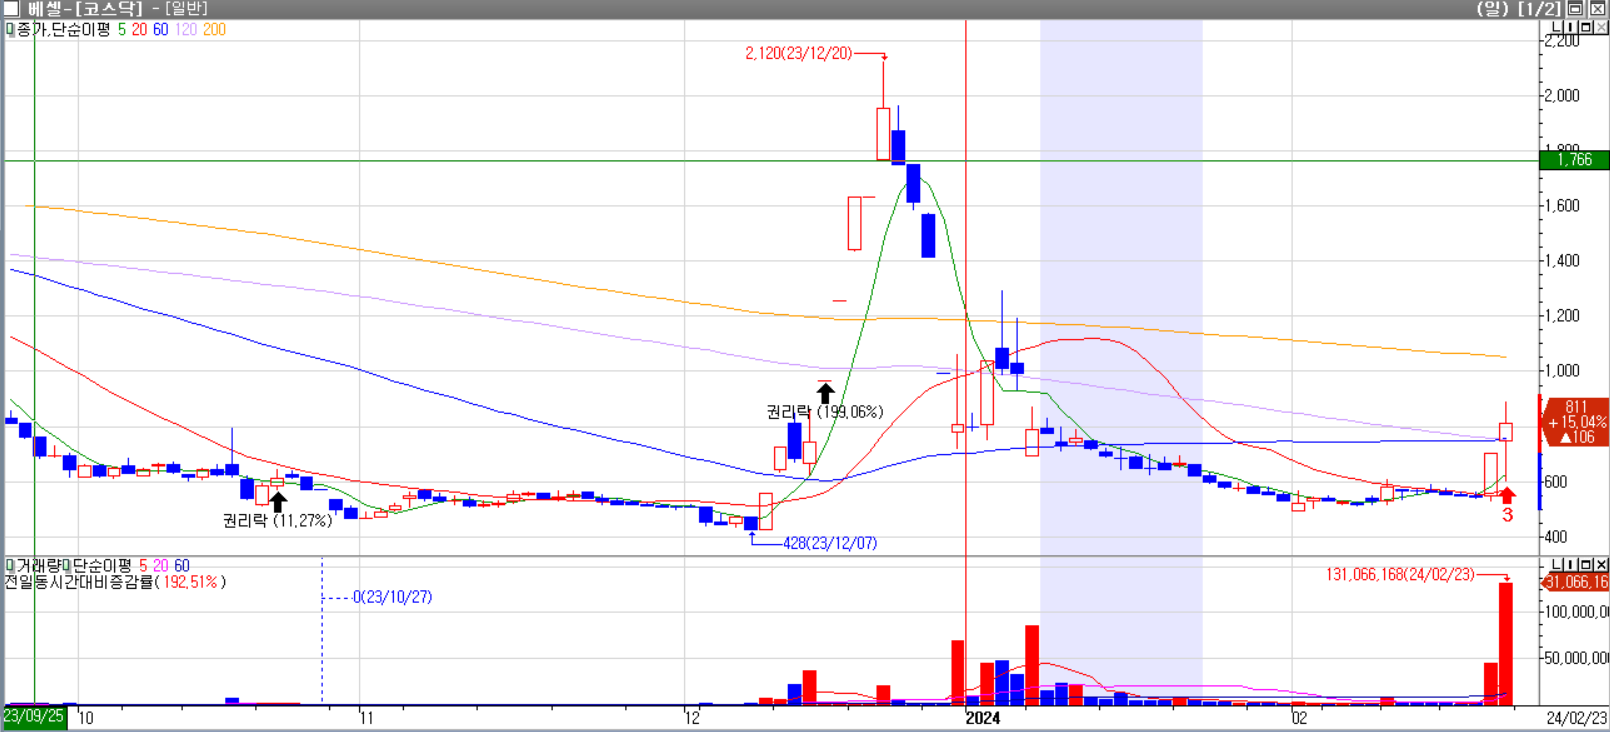This screenshot has height=732, width=1610.
Task: Click the volume panel L icon
Action: pyautogui.click(x=1557, y=565)
